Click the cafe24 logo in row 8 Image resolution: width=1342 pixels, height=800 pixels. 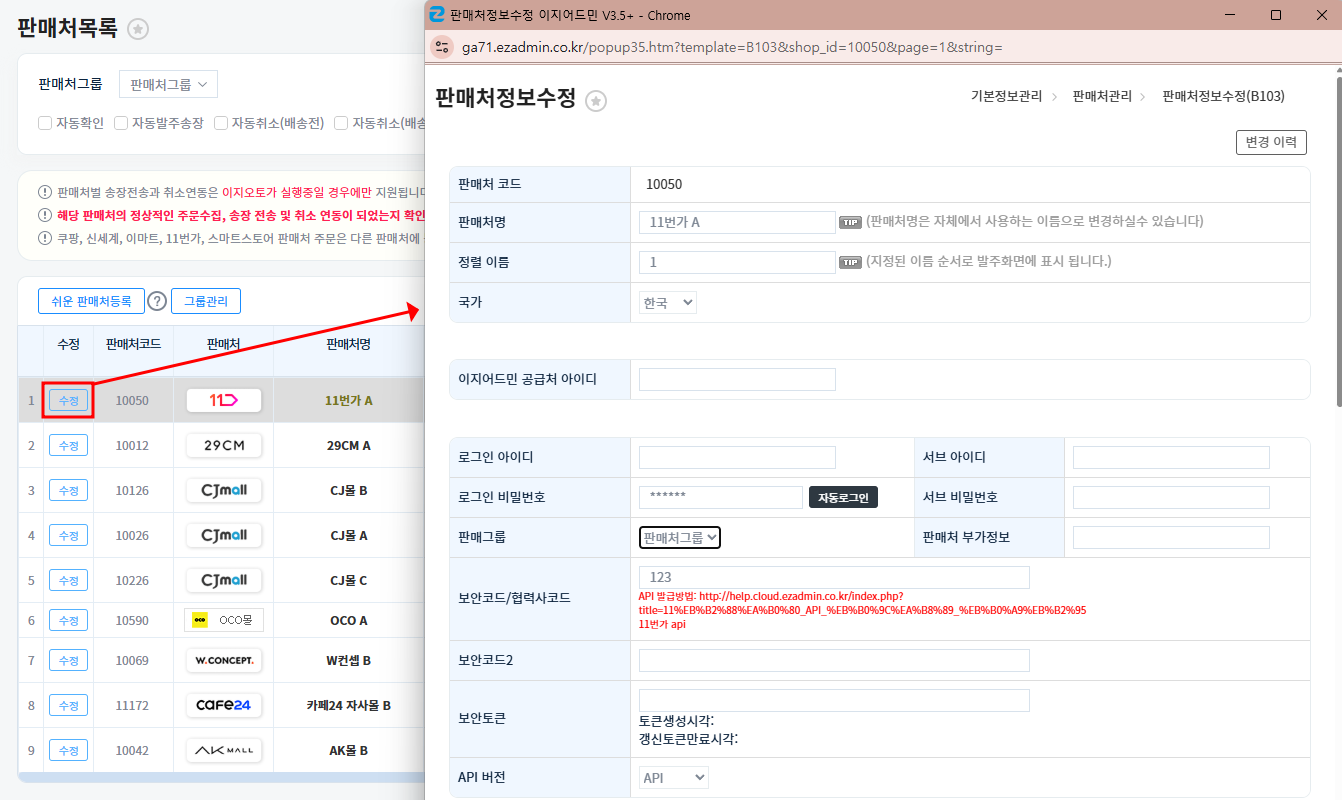(x=223, y=705)
